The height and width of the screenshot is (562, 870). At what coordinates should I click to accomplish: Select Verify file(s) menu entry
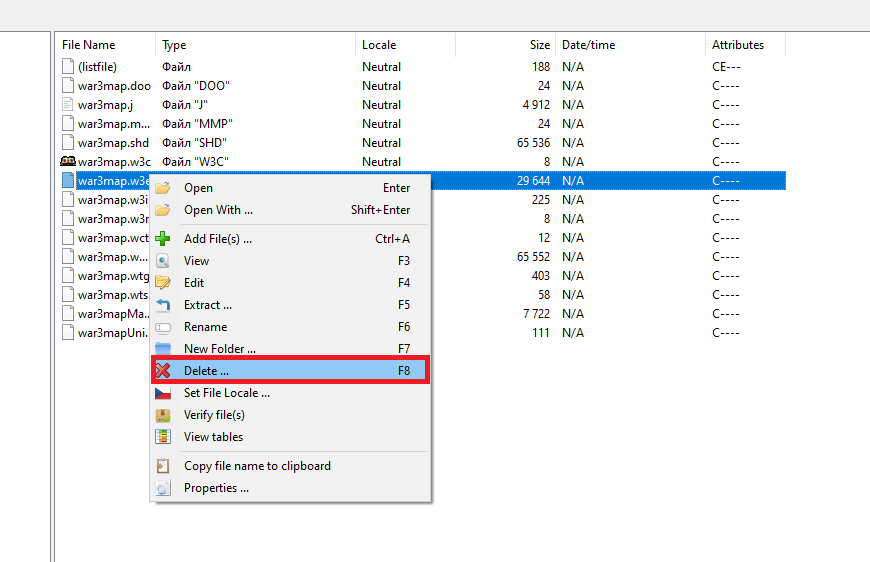(290, 415)
